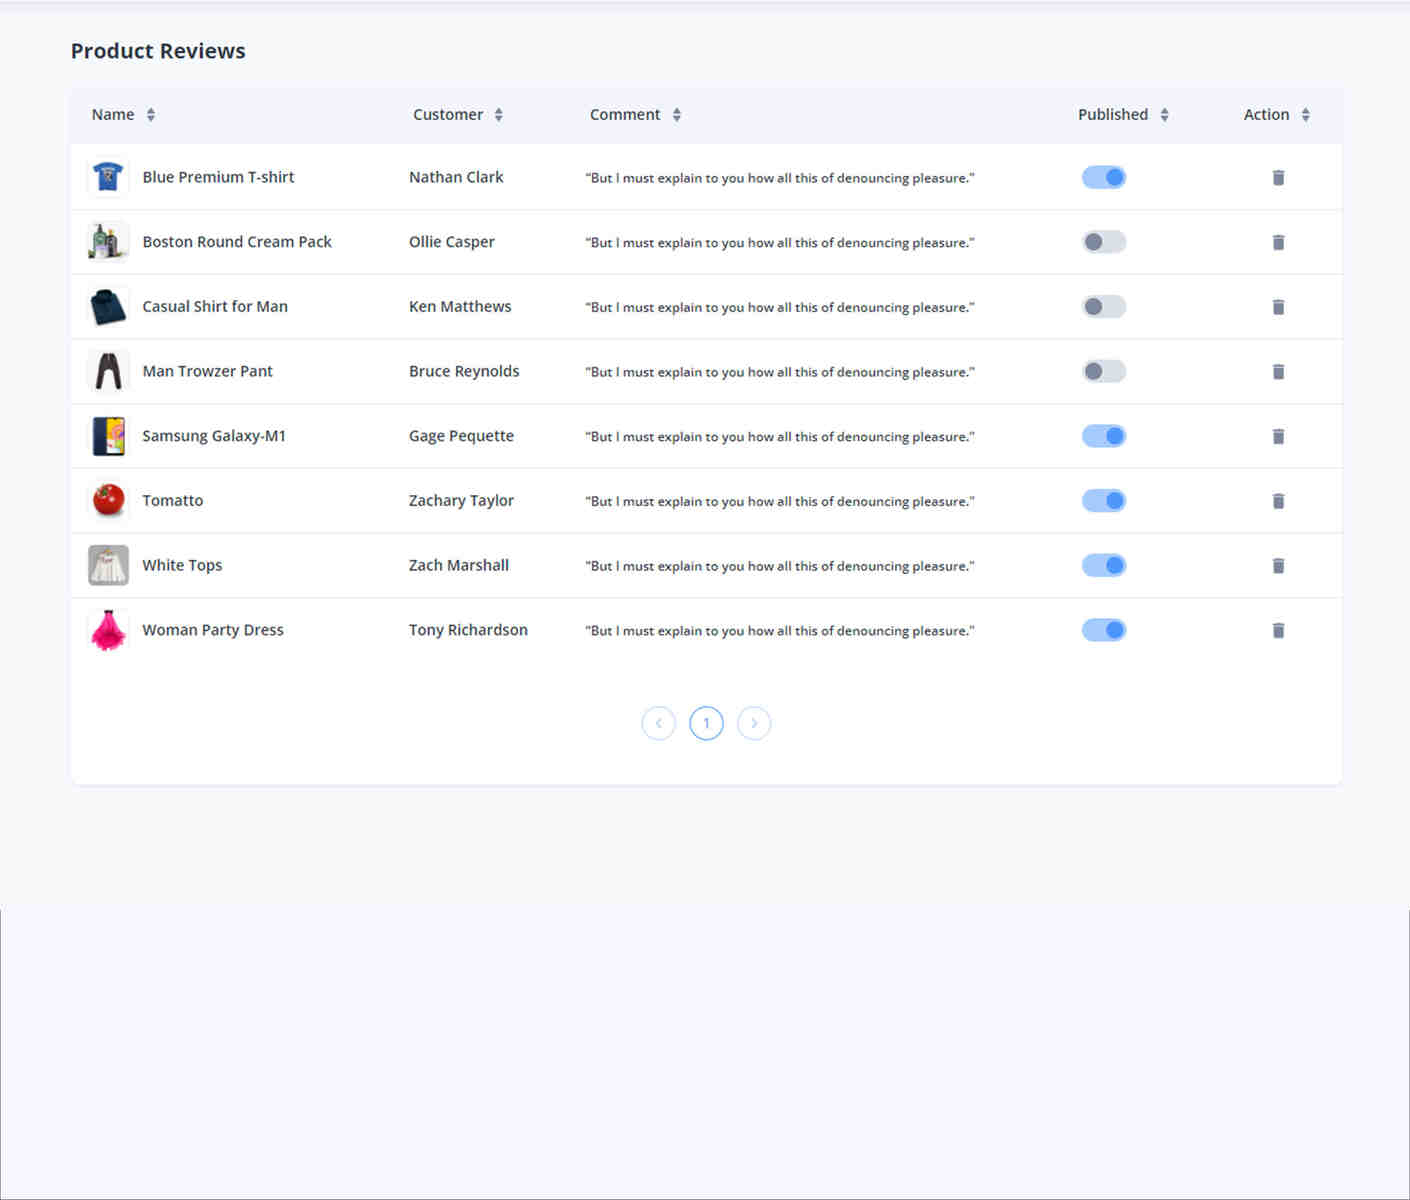This screenshot has height=1200, width=1410.
Task: Delete the Woman Party Dress review
Action: click(x=1278, y=630)
